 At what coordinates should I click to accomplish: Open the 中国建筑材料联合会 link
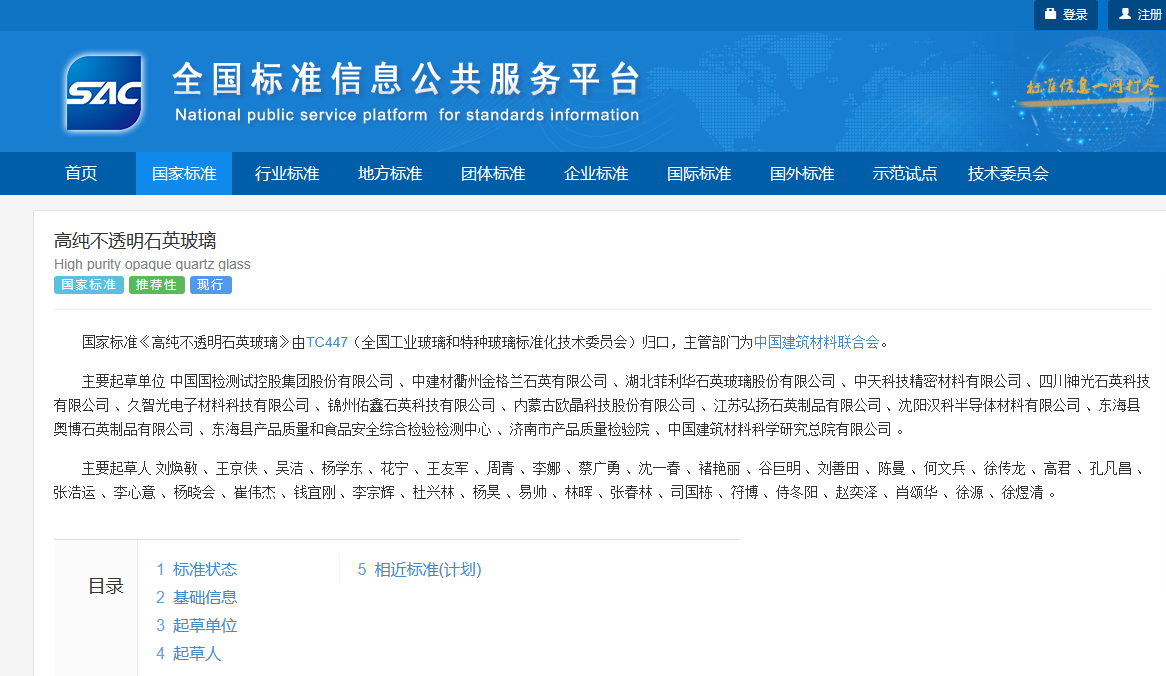coord(816,342)
